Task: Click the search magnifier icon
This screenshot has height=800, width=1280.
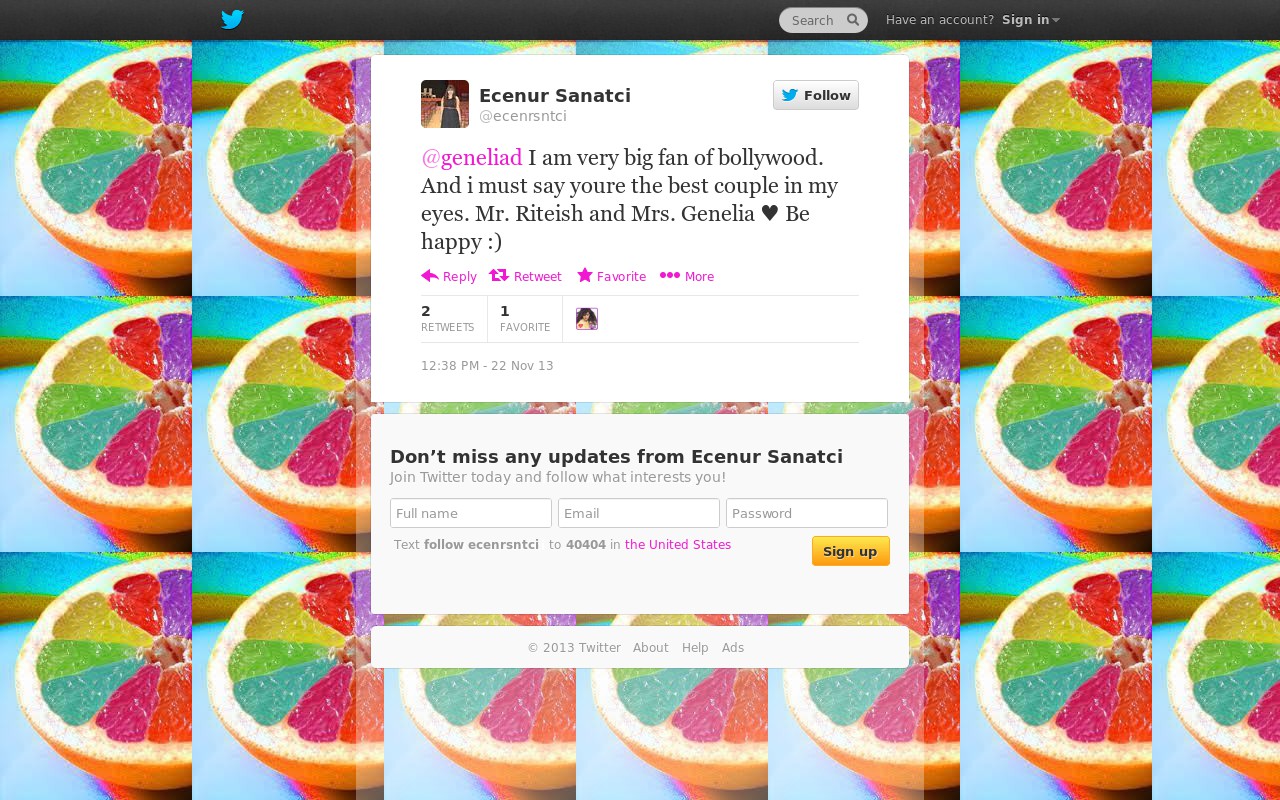Action: [853, 19]
